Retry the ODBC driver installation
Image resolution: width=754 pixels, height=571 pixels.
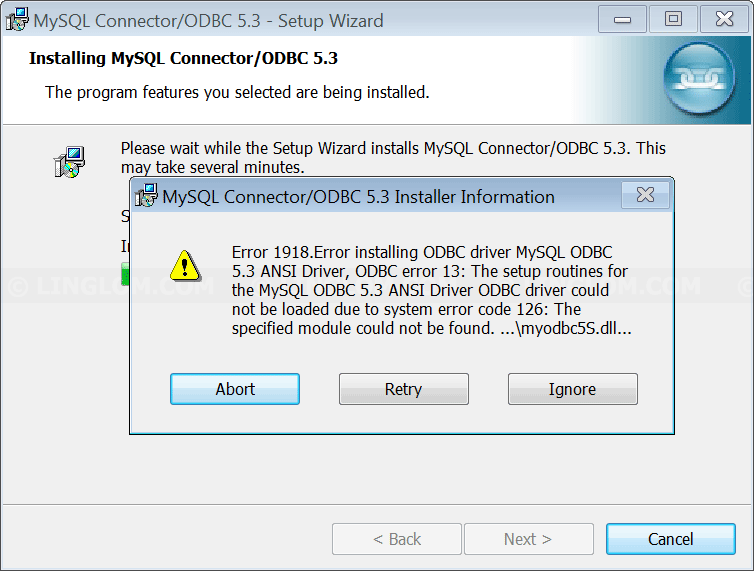click(403, 389)
